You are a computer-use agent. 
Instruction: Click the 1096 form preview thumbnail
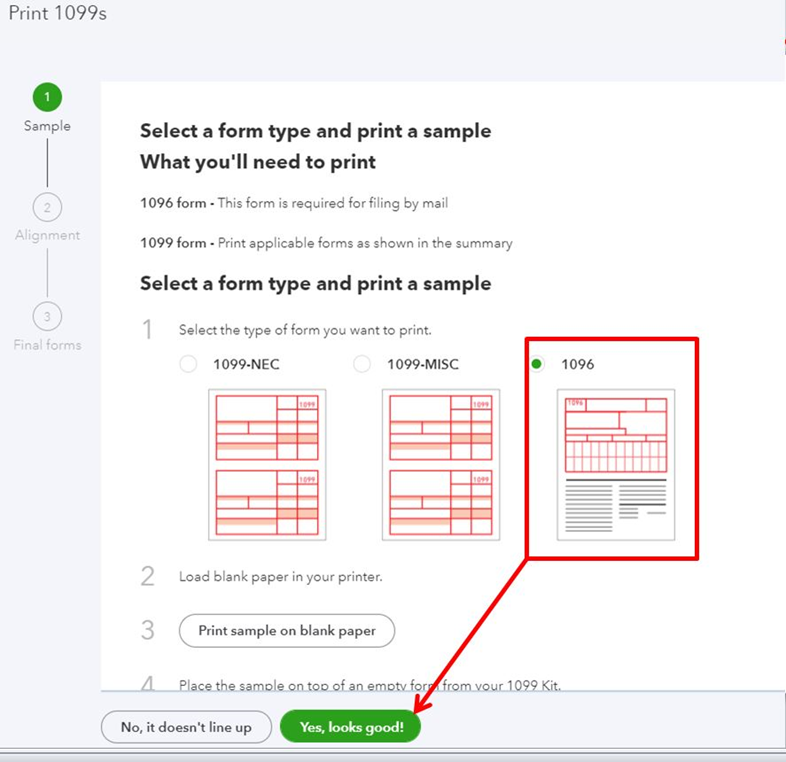click(x=616, y=465)
